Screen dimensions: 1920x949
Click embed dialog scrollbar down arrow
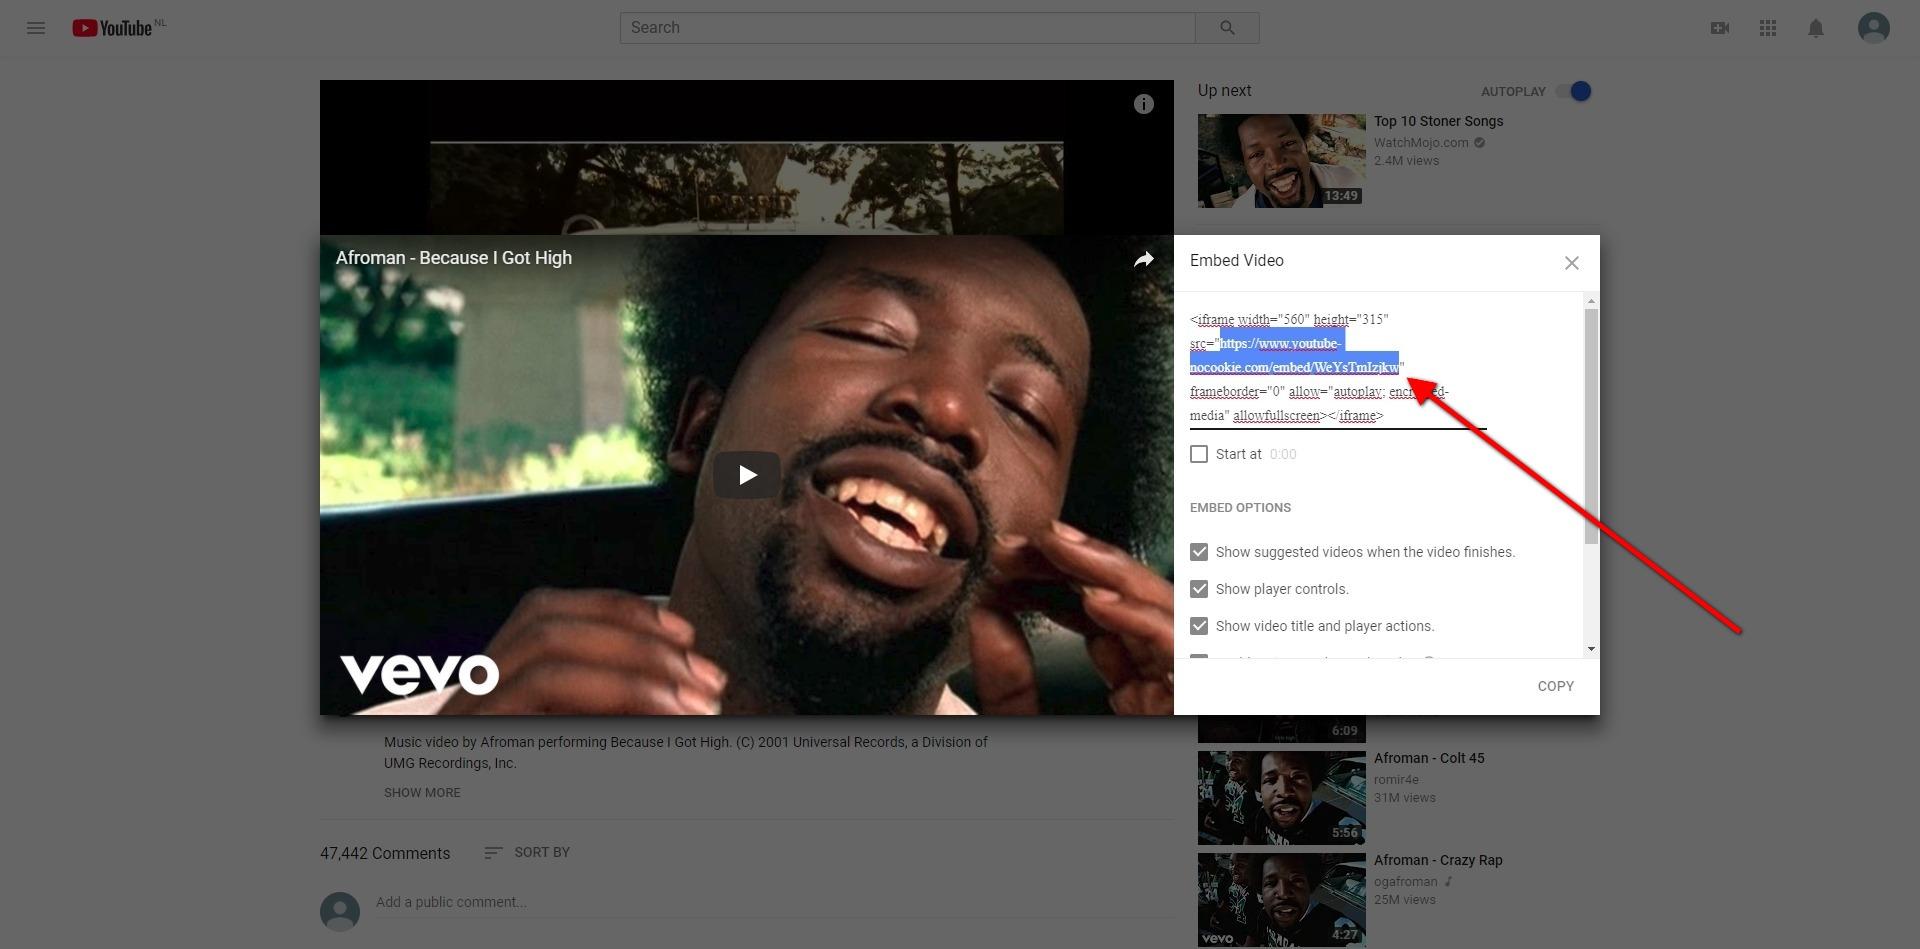click(1591, 649)
